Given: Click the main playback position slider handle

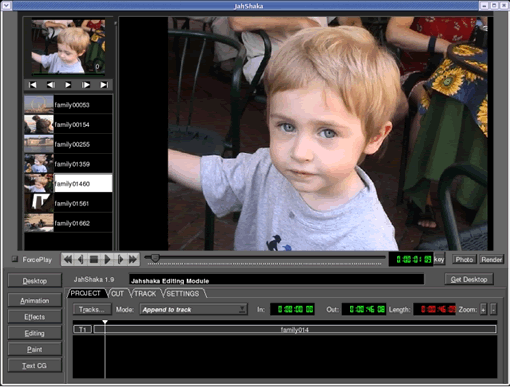Looking at the screenshot, I should click(x=155, y=257).
